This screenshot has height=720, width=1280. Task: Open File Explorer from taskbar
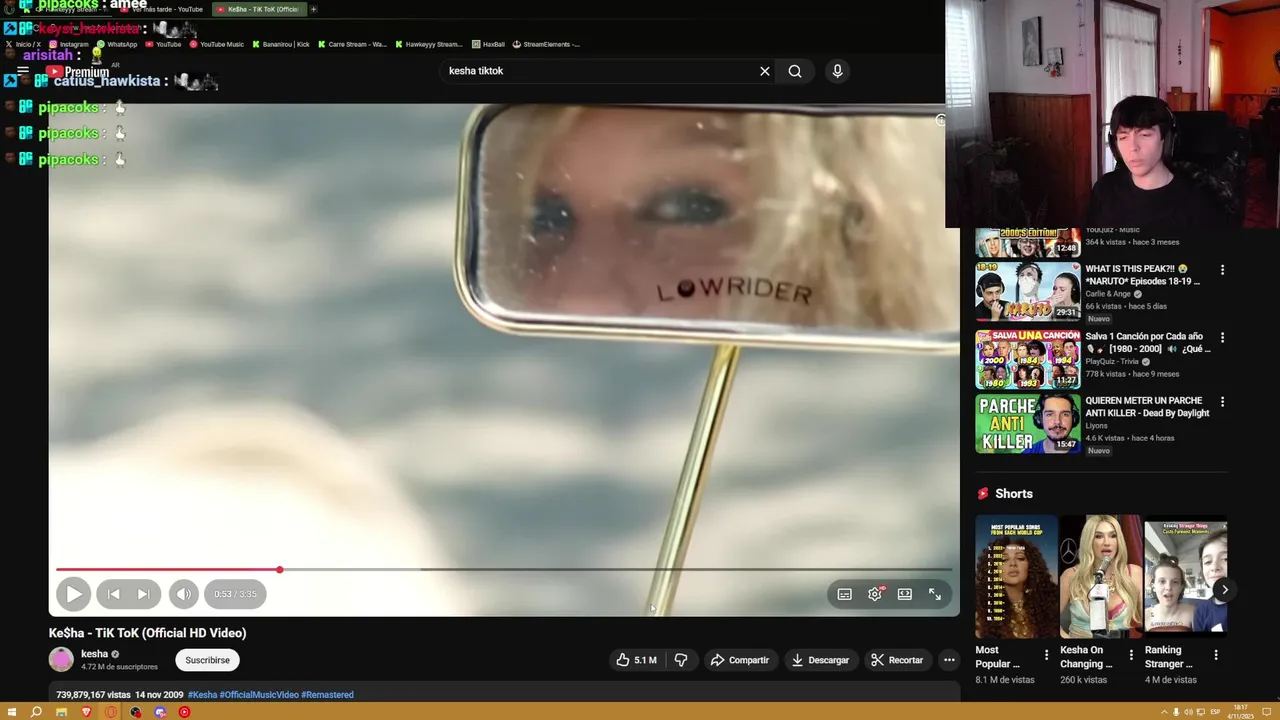(61, 712)
